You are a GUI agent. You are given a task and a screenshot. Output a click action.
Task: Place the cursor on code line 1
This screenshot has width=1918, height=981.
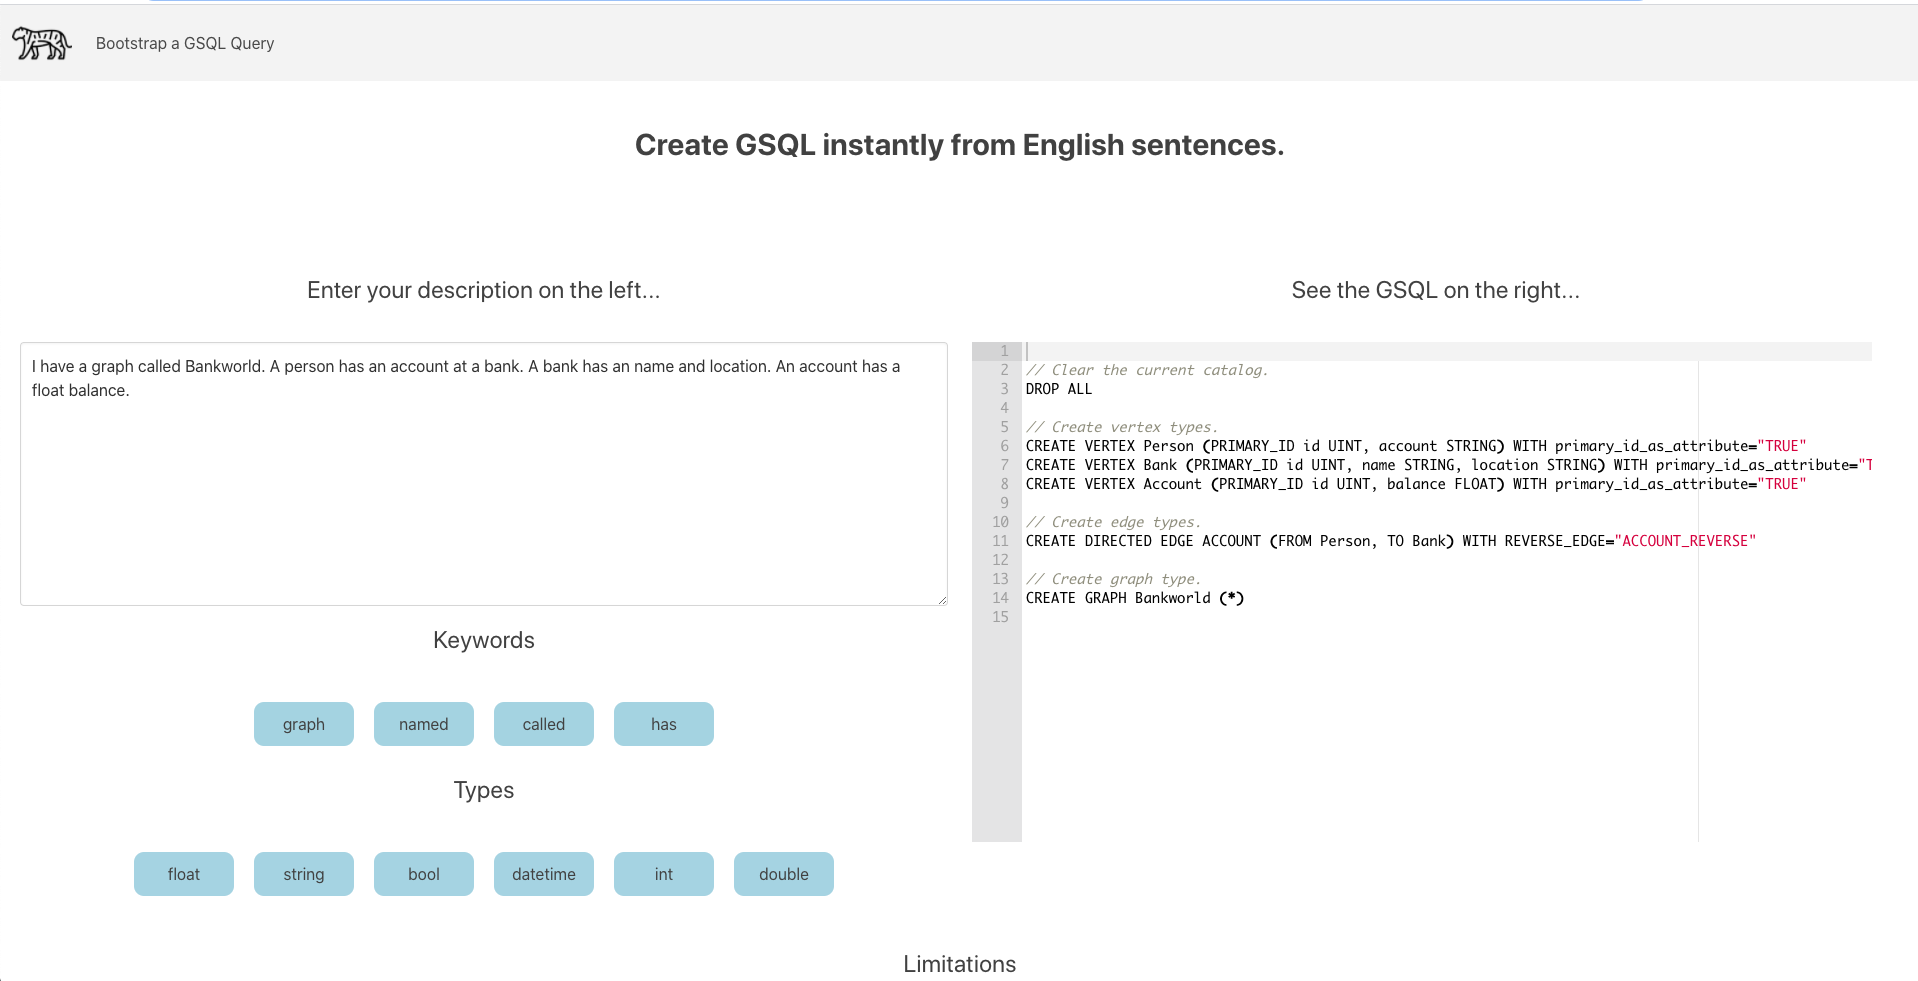point(1447,351)
